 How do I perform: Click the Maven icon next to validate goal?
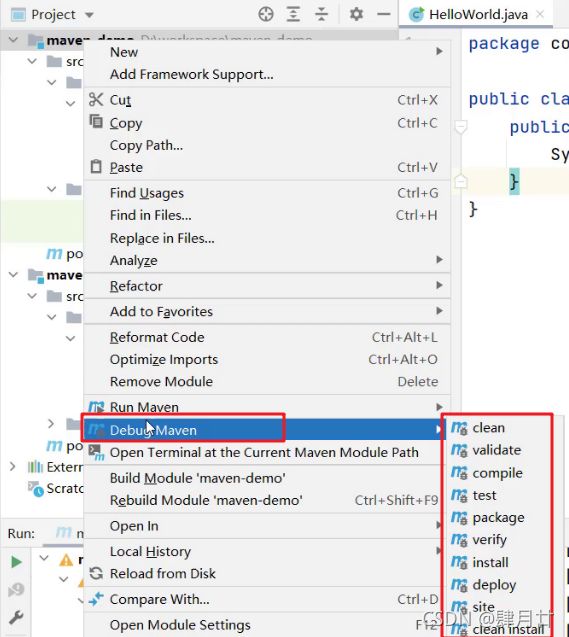coord(459,450)
